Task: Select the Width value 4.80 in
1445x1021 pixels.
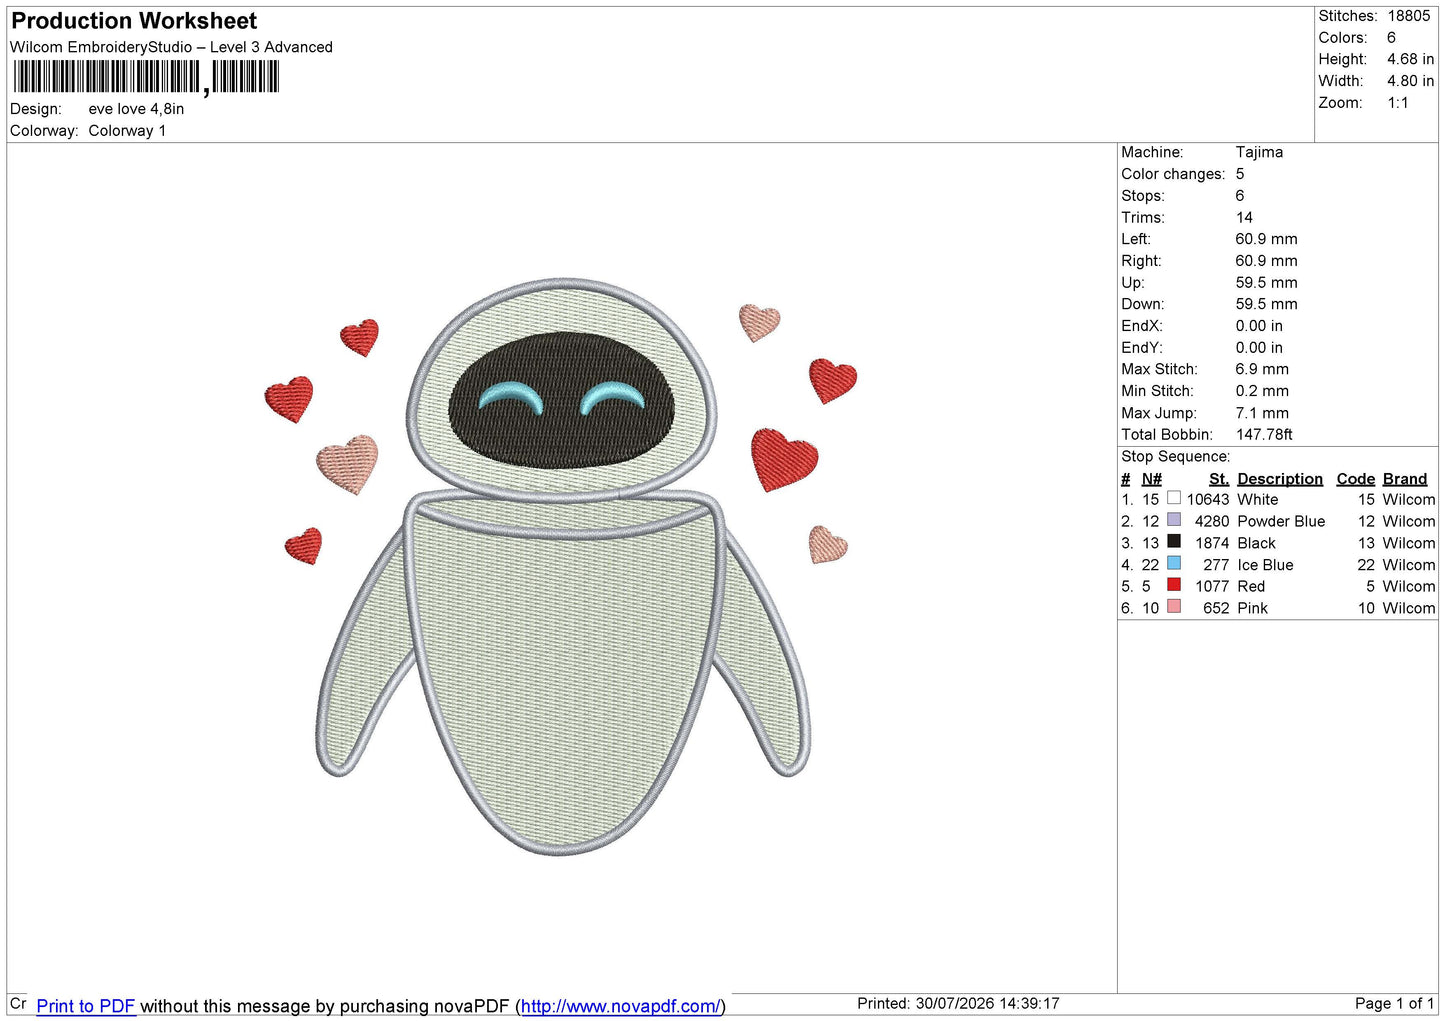Action: click(1410, 81)
